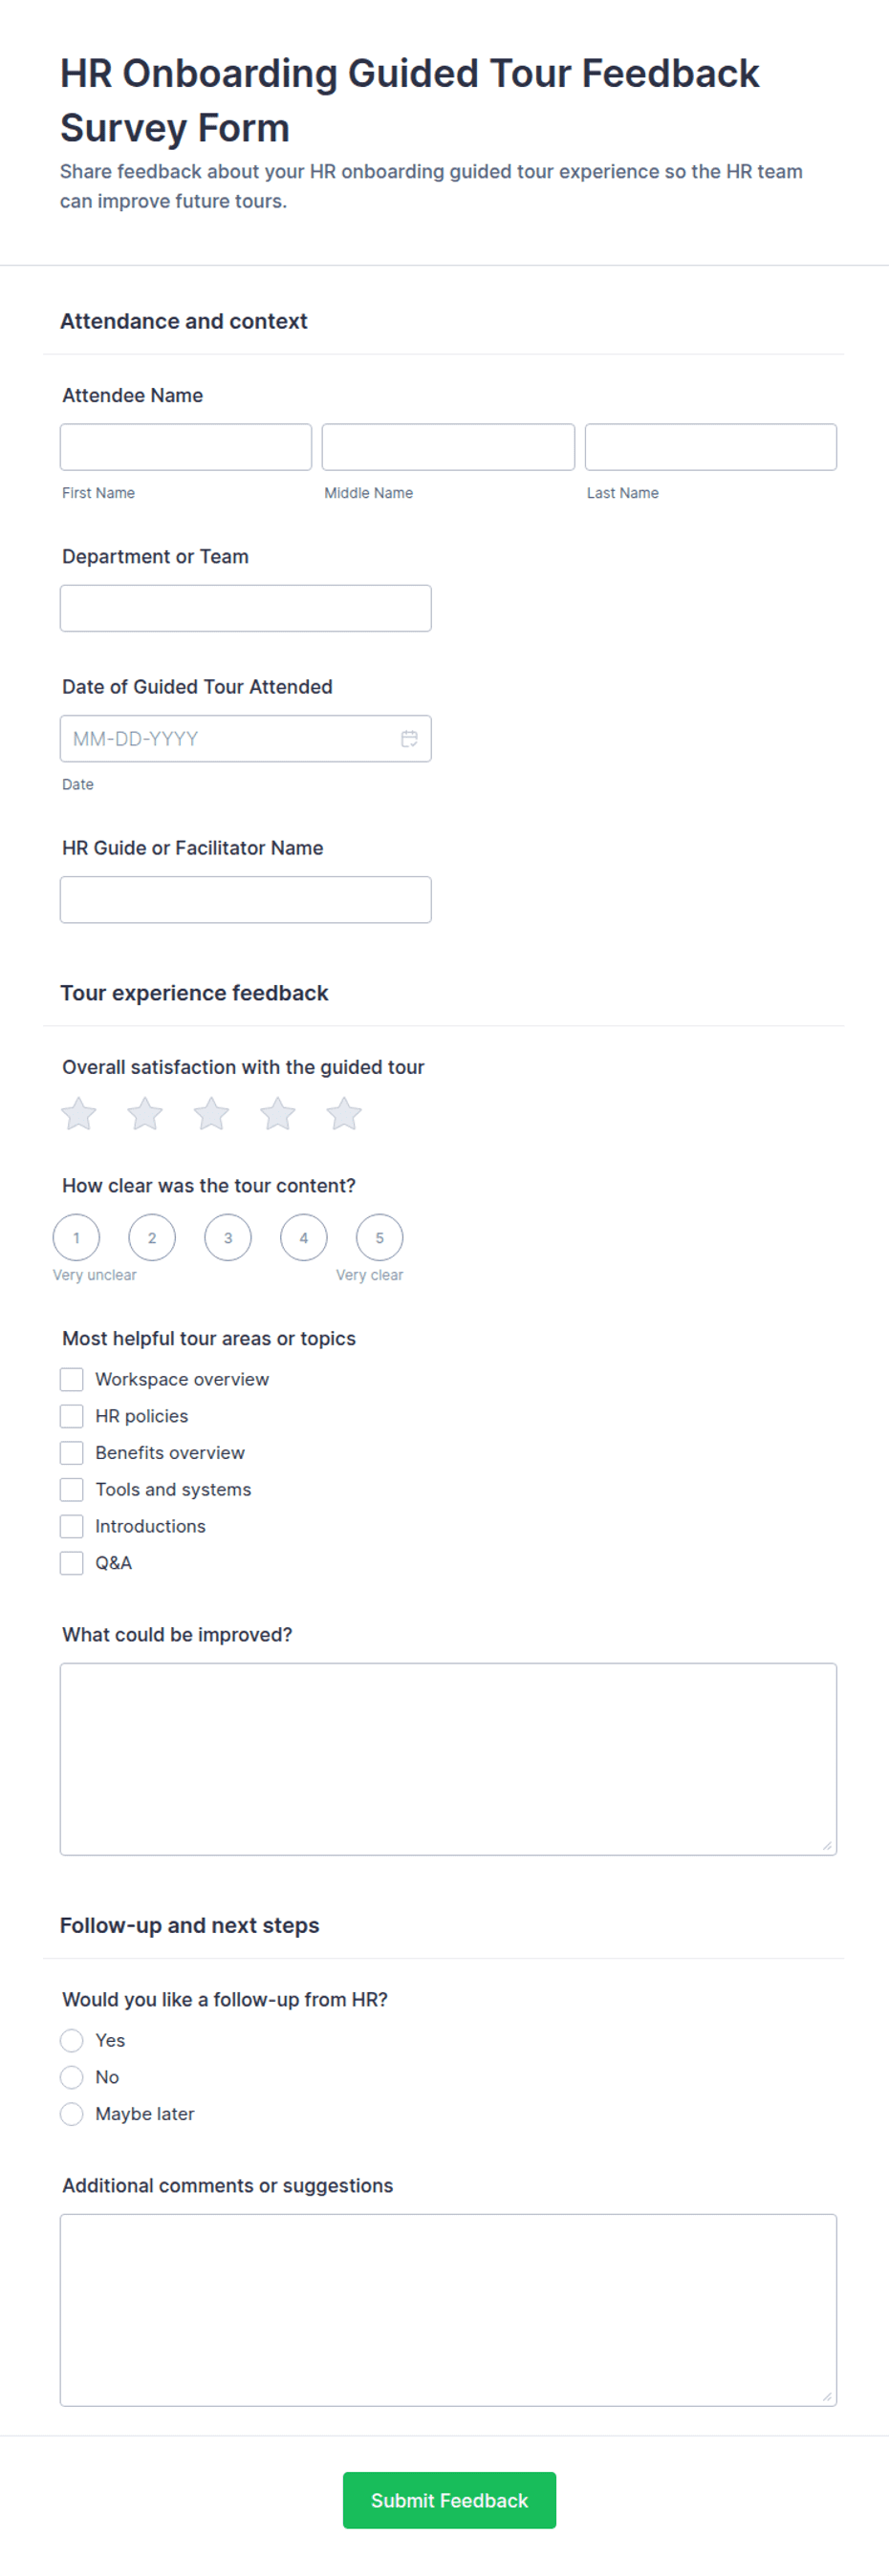Image resolution: width=889 pixels, height=2576 pixels.
Task: Choose the second star rating
Action: (145, 1113)
